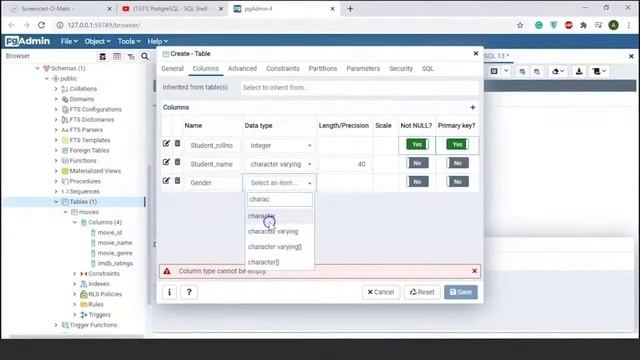Switch to the Security tab

point(401,69)
